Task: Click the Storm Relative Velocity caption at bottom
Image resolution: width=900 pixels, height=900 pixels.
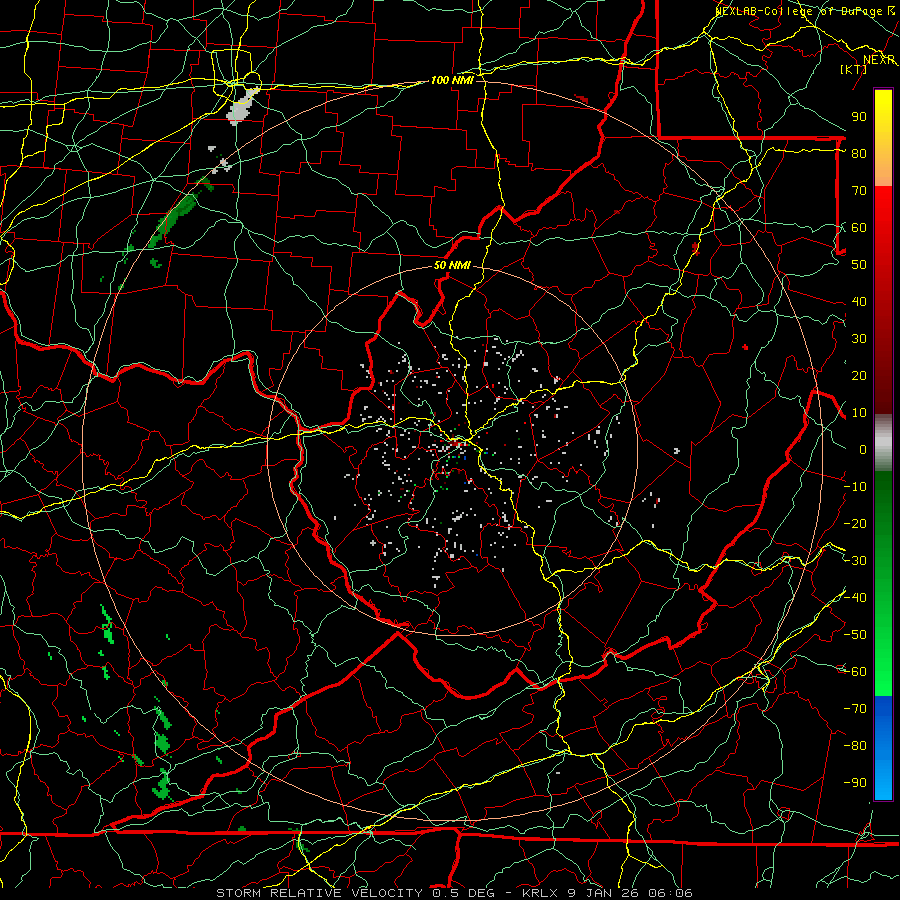Action: point(454,893)
